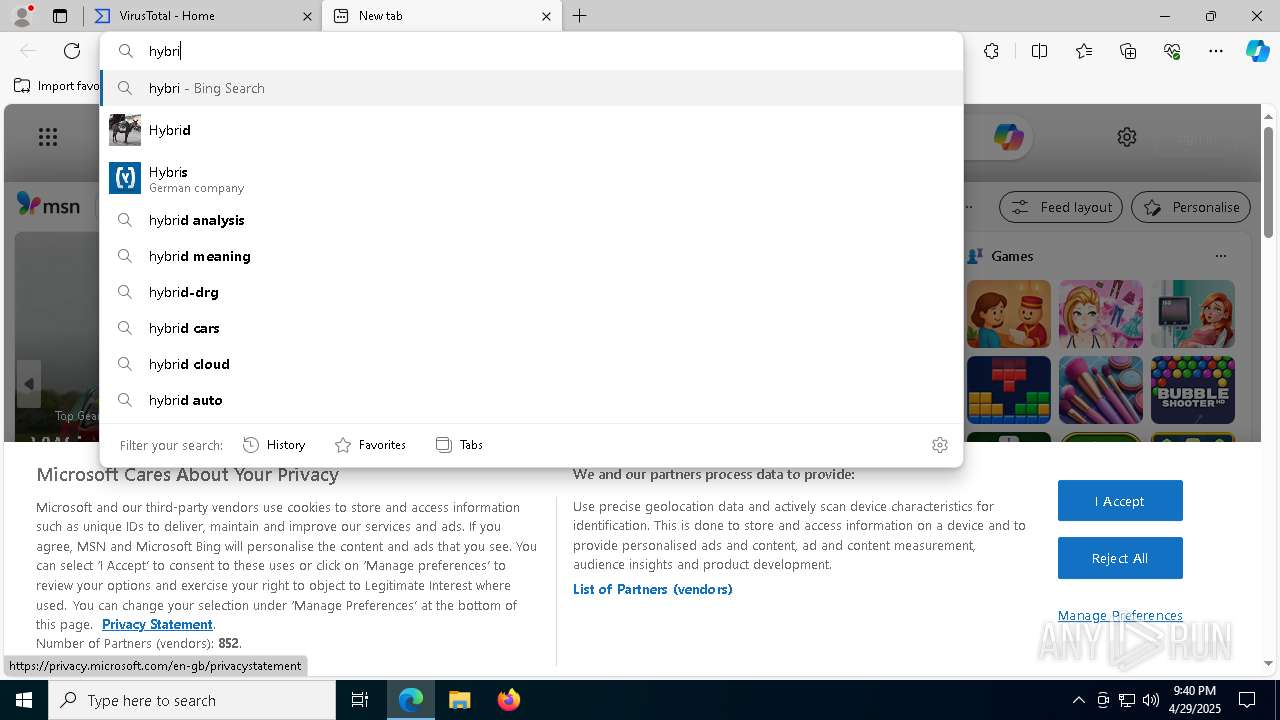Viewport: 1280px width, 720px height.
Task: Open the Bubble Shooter game thumbnail
Action: pos(1193,390)
